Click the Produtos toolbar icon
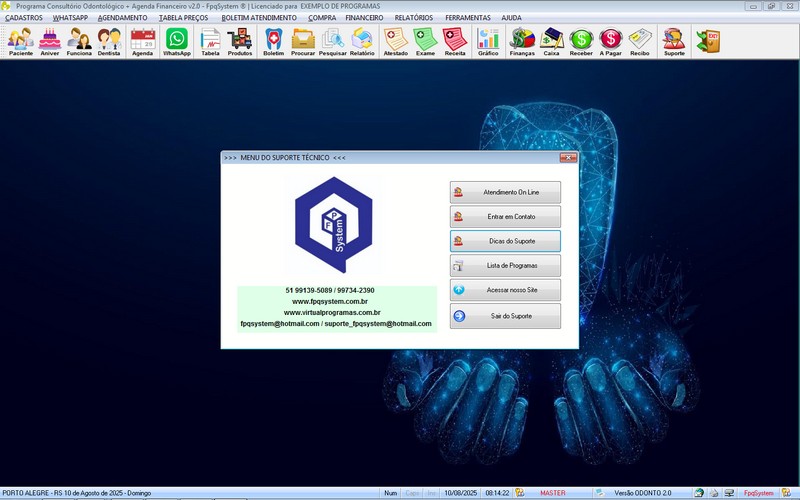Screen dimensions: 800x500 (x=240, y=41)
